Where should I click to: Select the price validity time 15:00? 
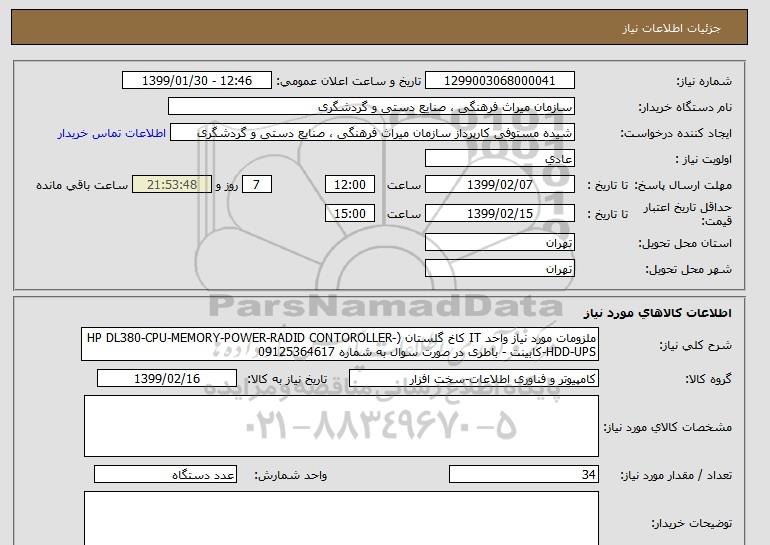350,214
